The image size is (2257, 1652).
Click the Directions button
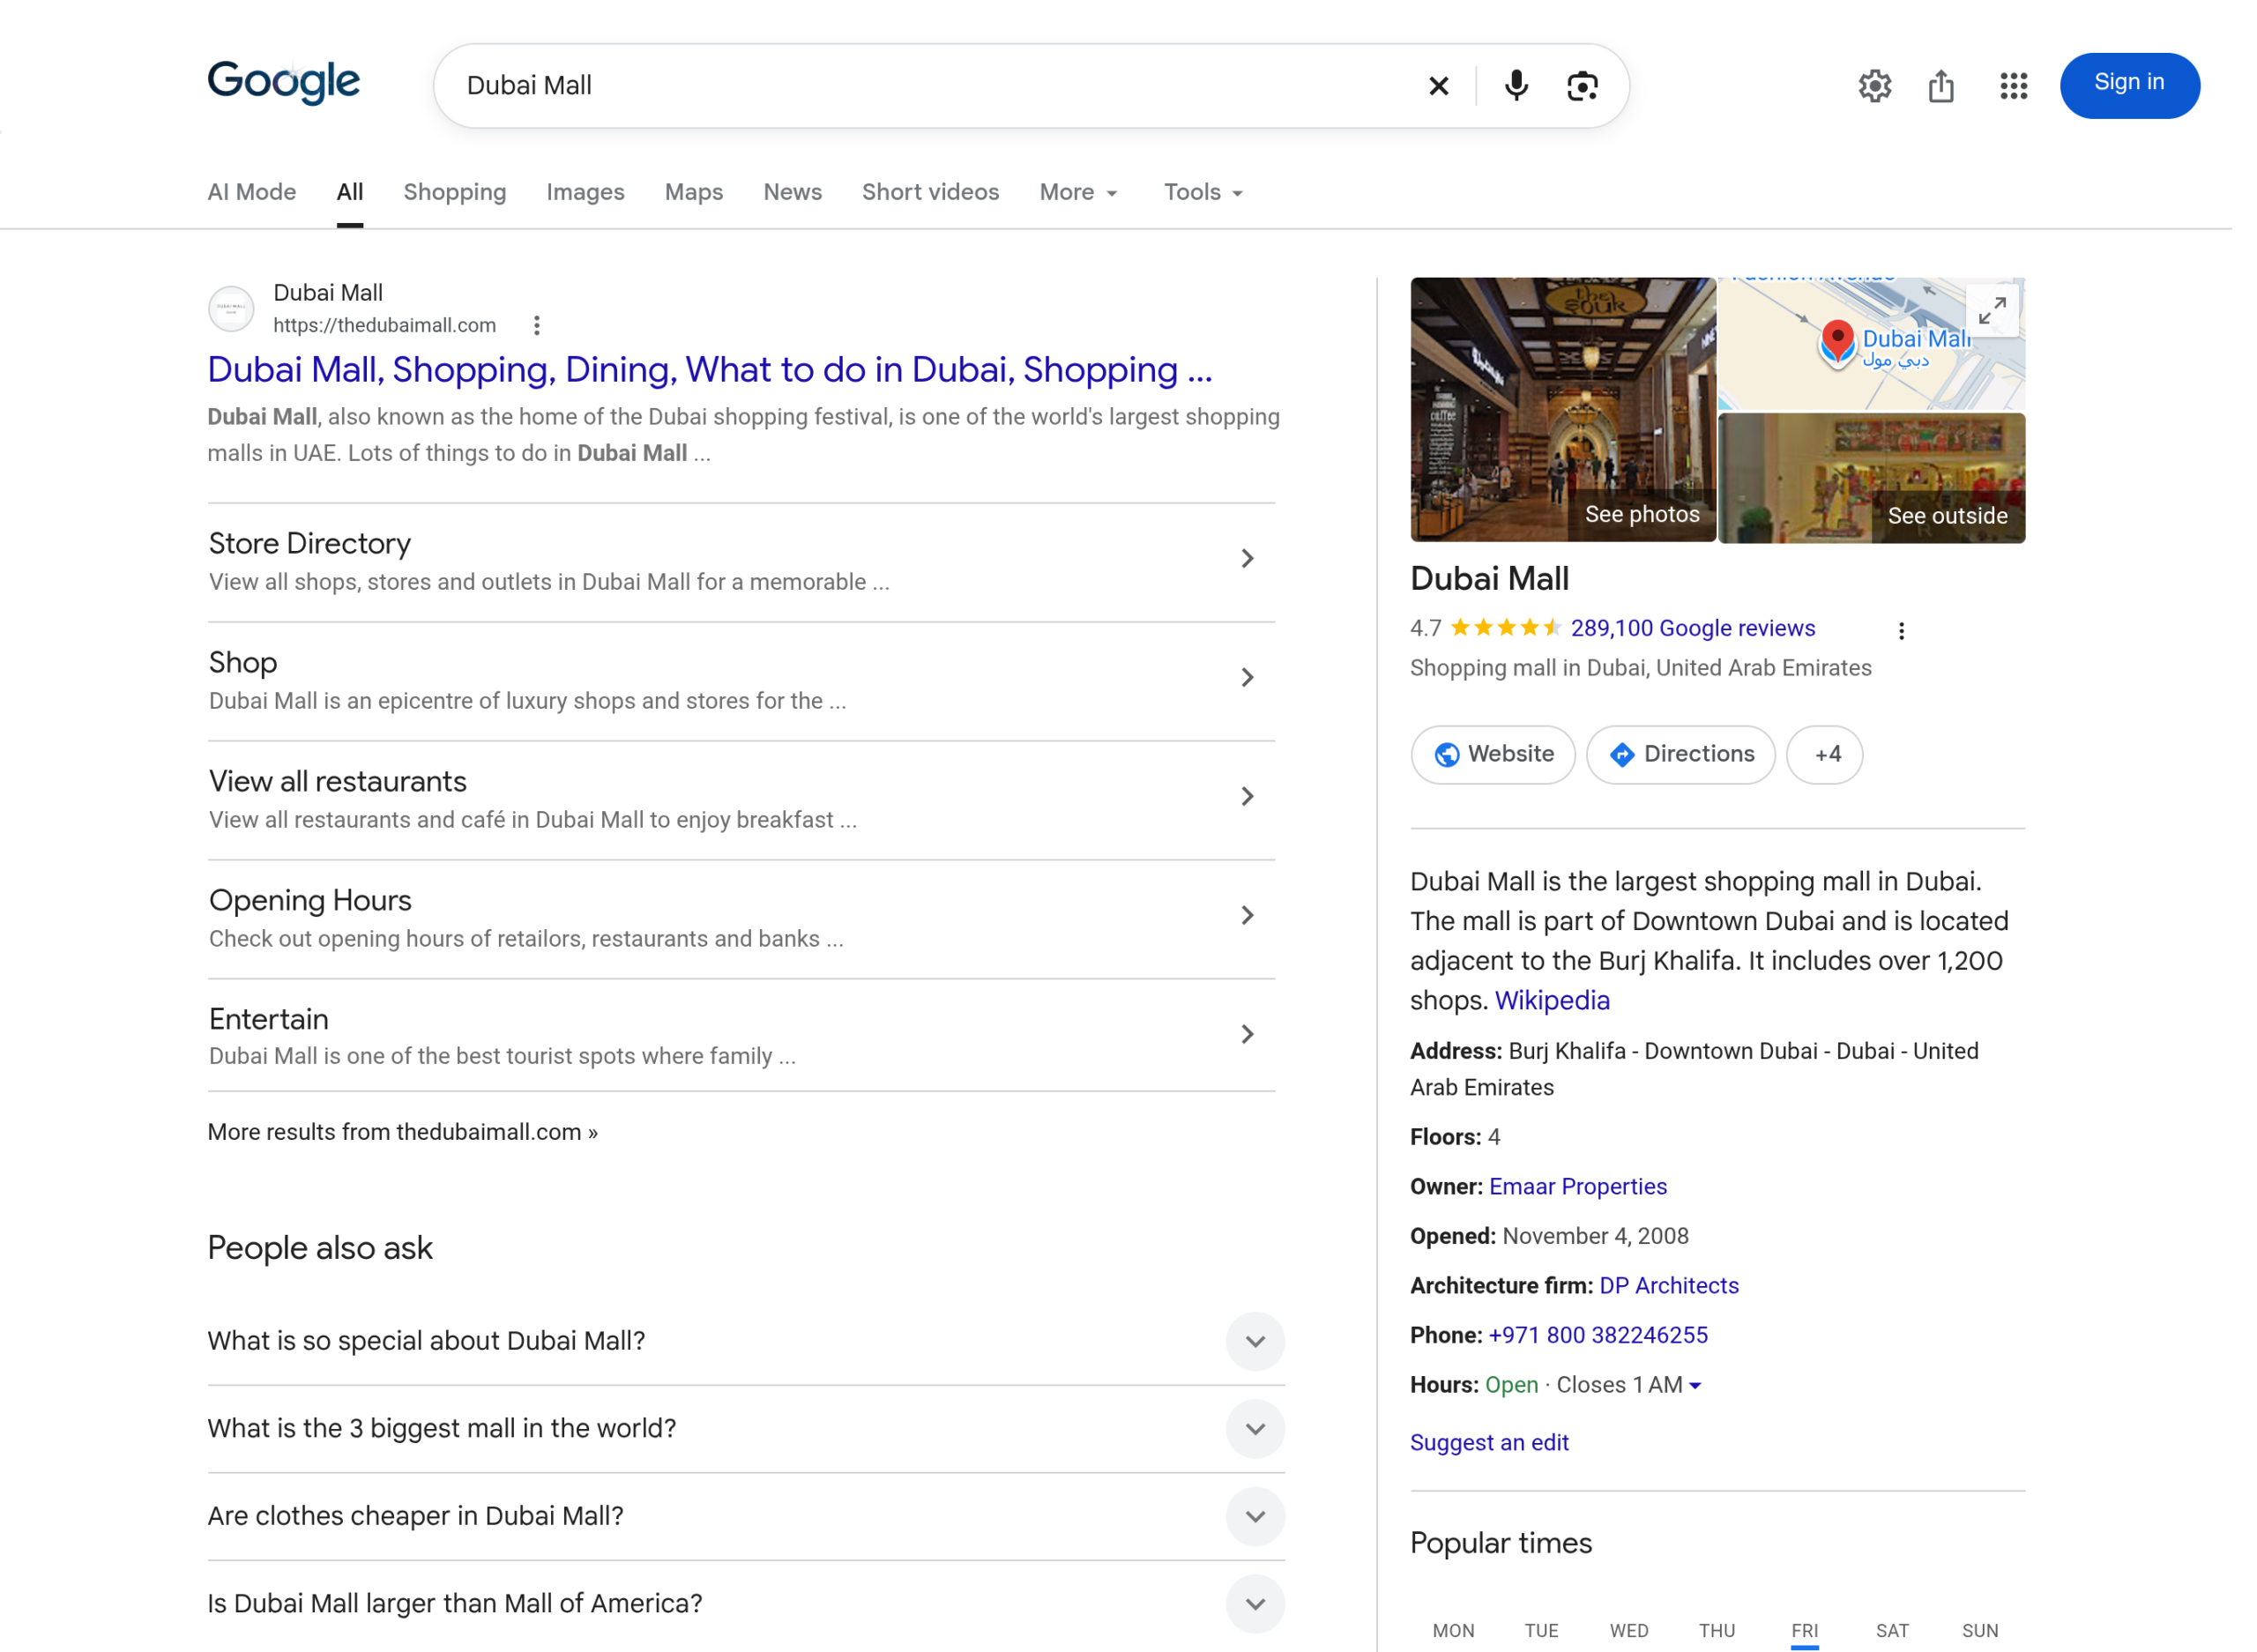[1681, 755]
